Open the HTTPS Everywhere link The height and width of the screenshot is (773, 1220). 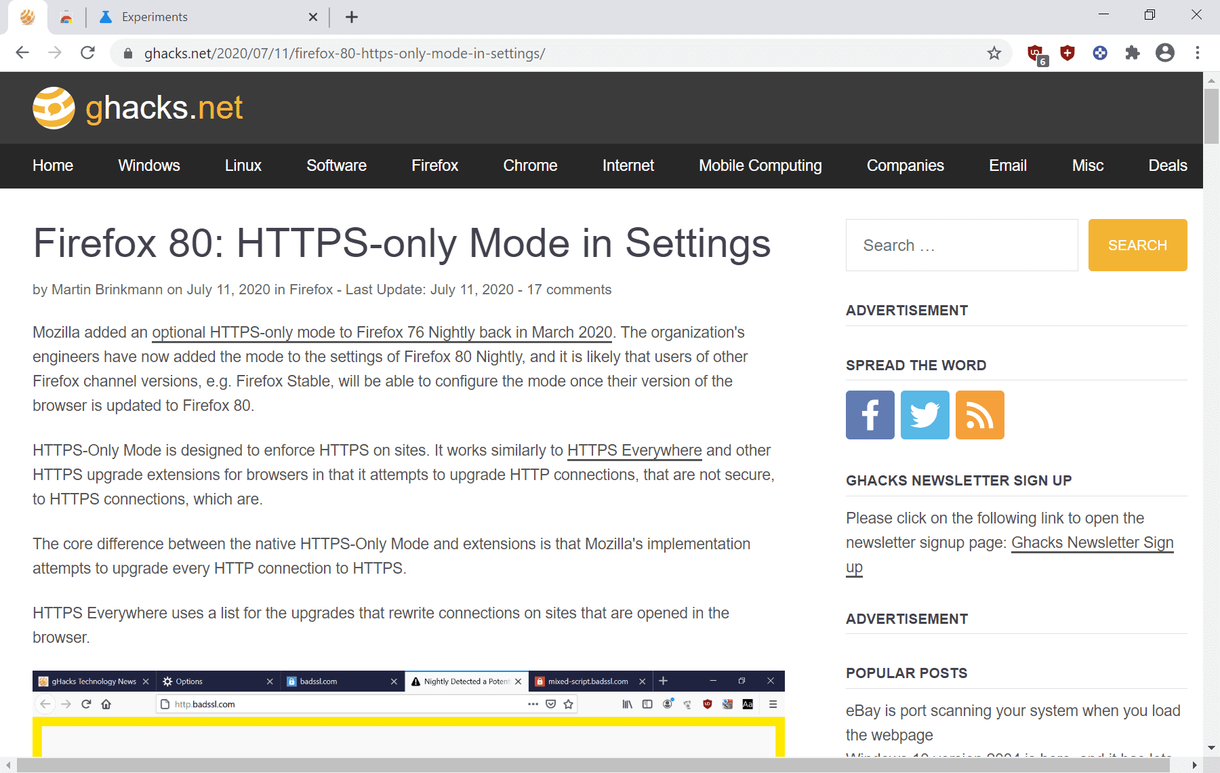[634, 451]
